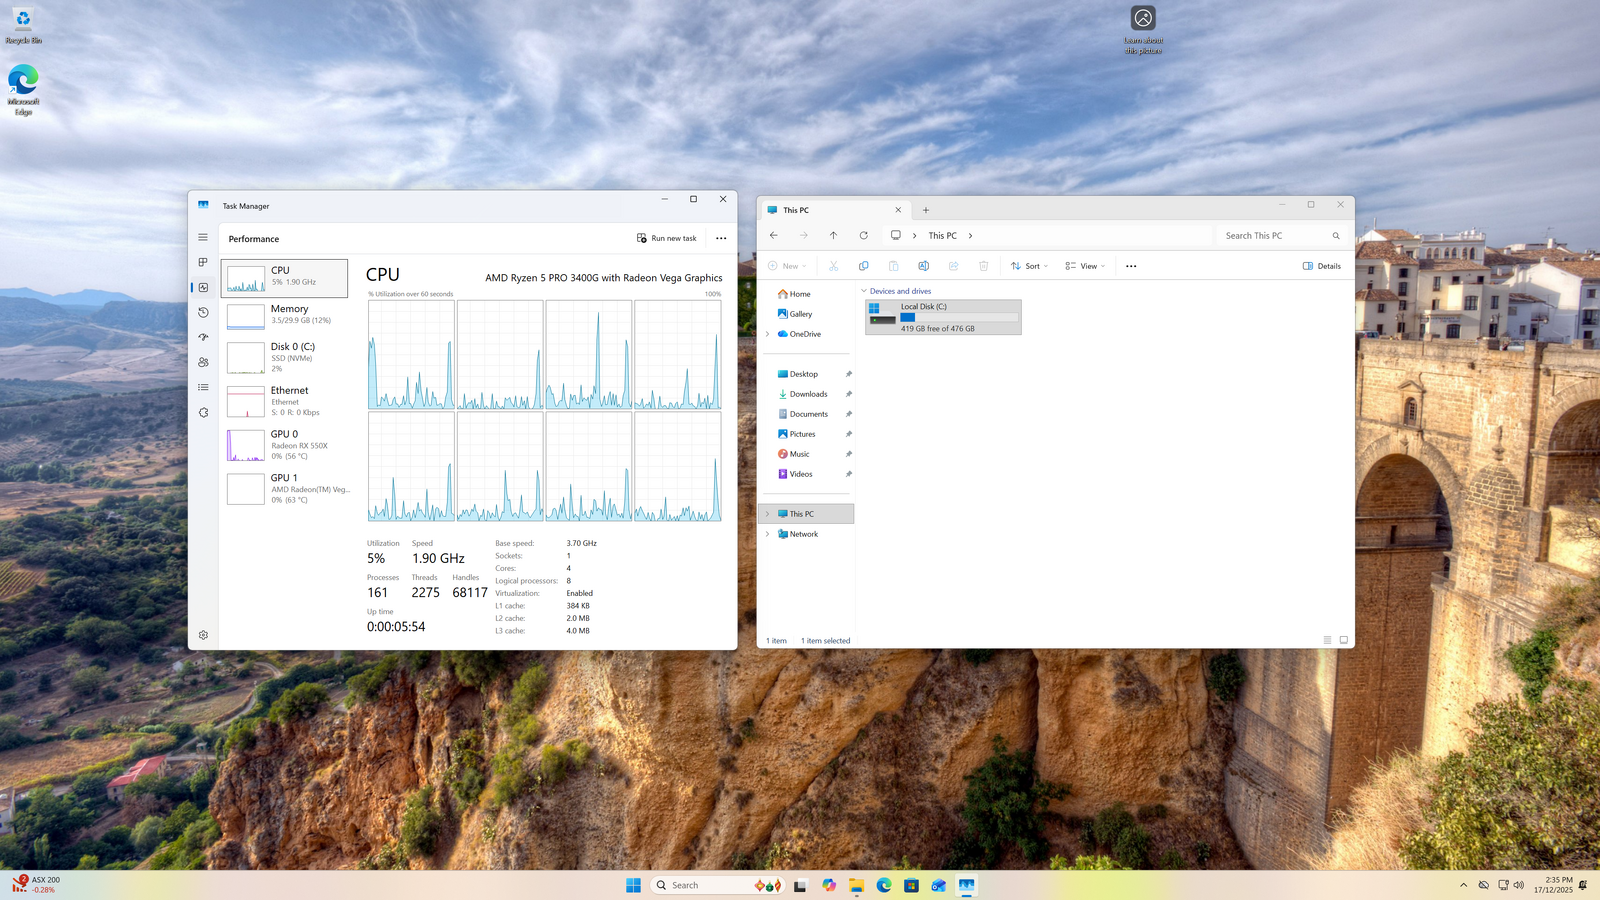1600x900 pixels.
Task: Toggle Task Manager navigation hamburger menu
Action: tap(203, 237)
